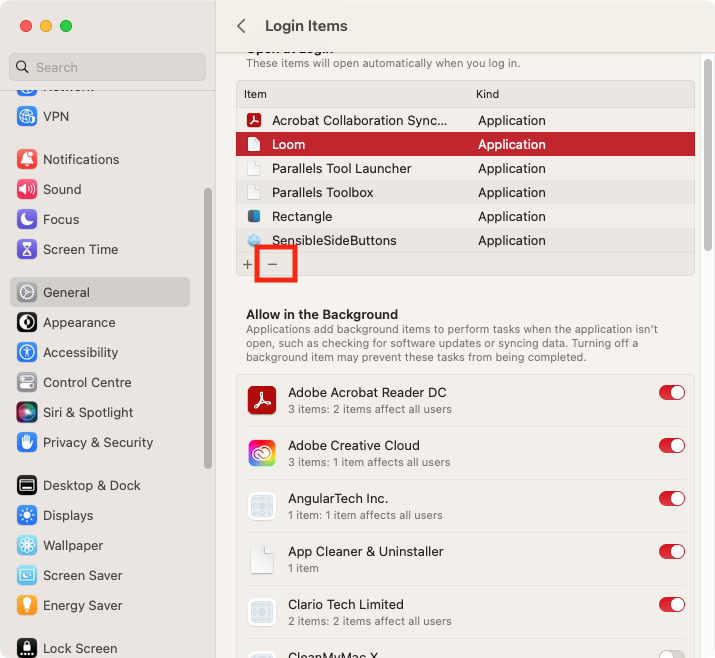Open Screen Time settings

[100, 249]
